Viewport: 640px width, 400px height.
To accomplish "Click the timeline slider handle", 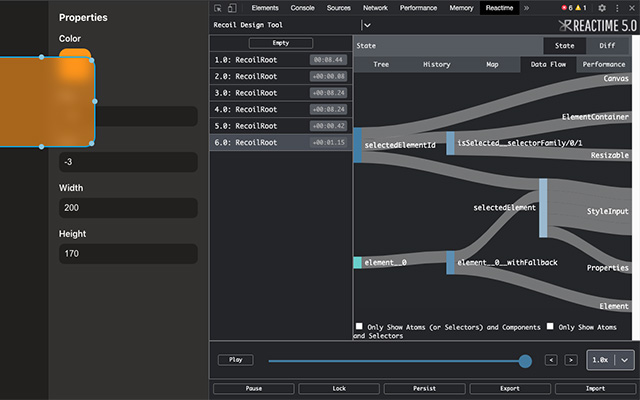I will click(525, 361).
